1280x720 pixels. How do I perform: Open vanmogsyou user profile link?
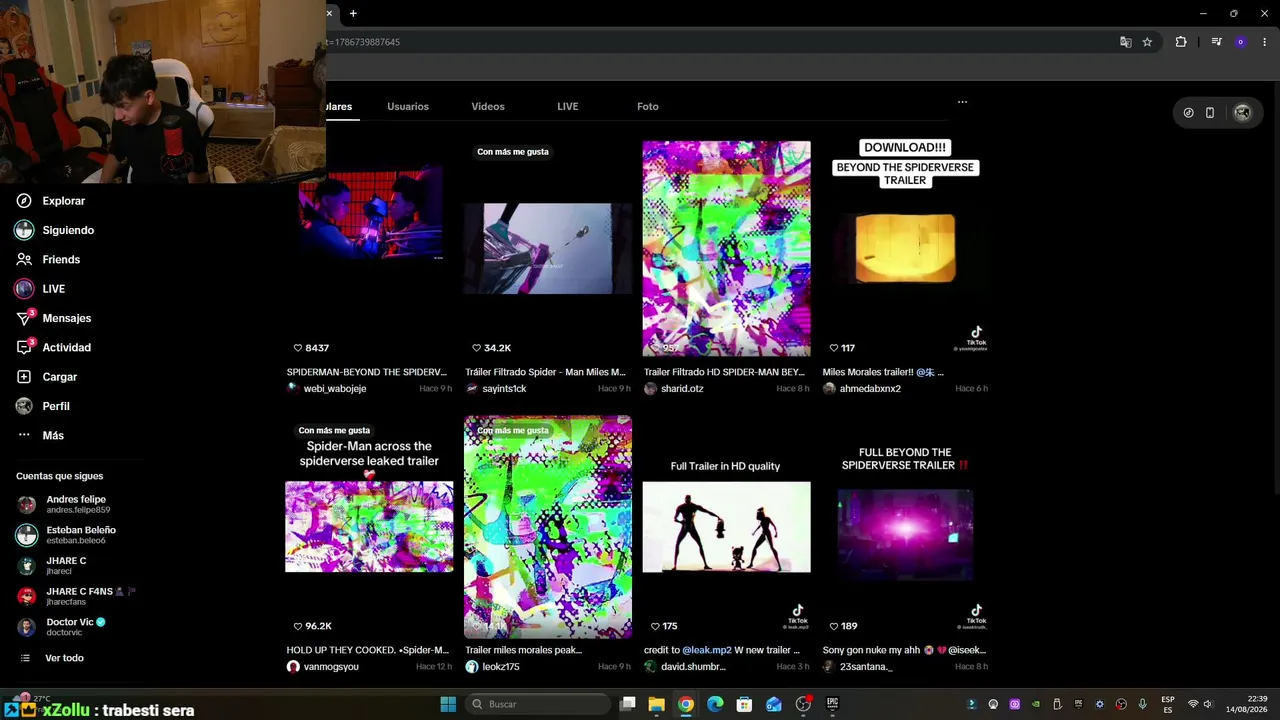coord(331,667)
